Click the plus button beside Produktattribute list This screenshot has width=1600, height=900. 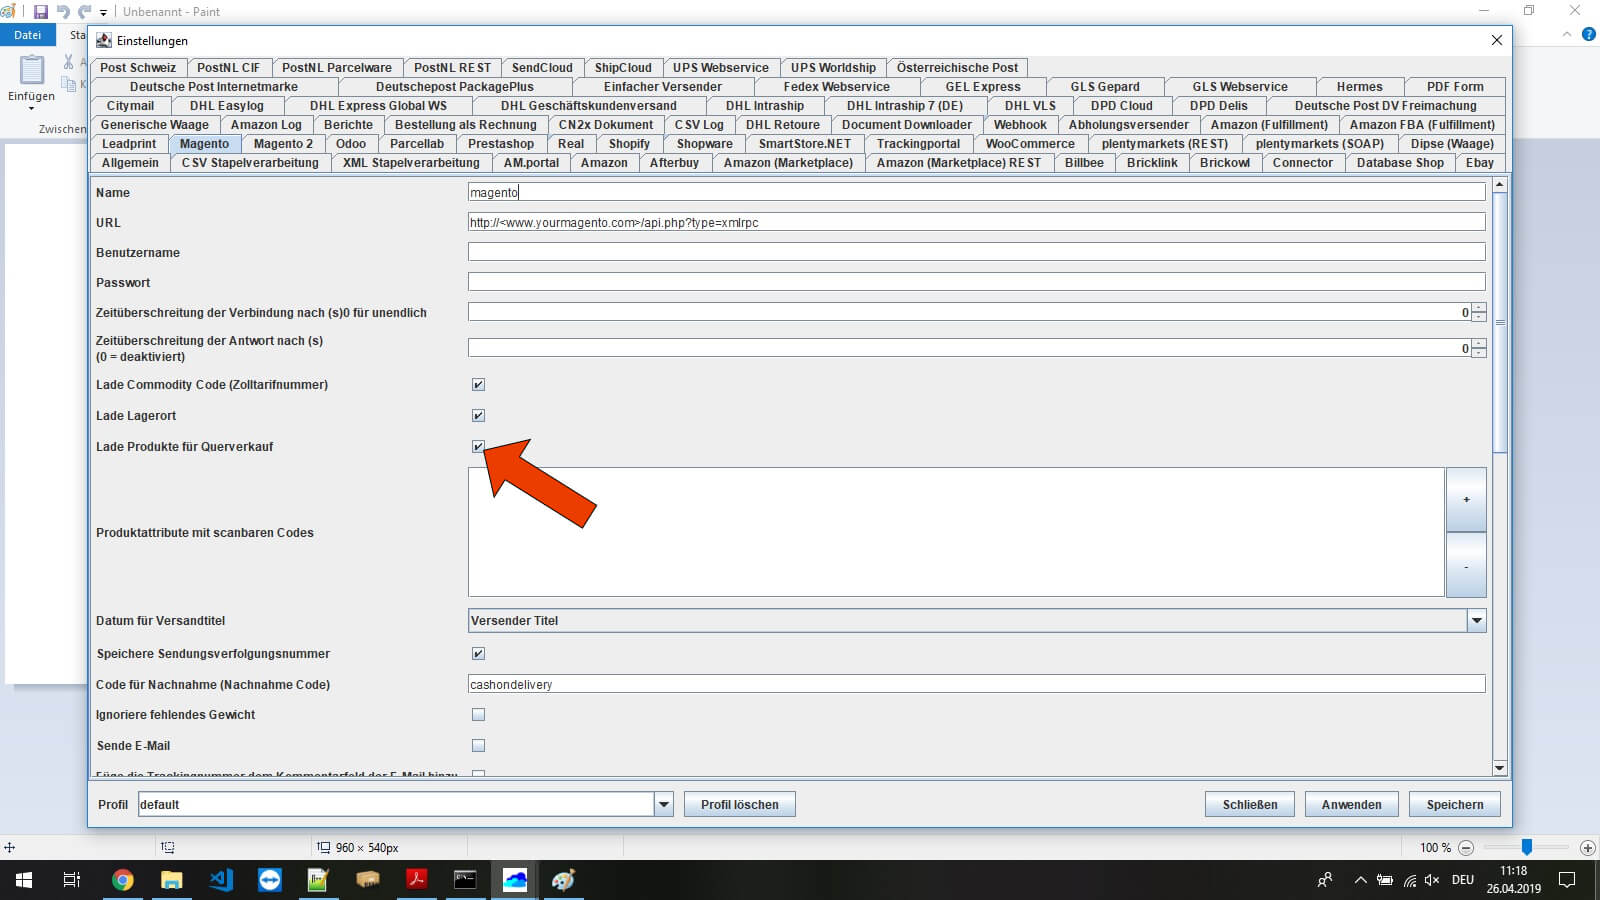pyautogui.click(x=1466, y=500)
